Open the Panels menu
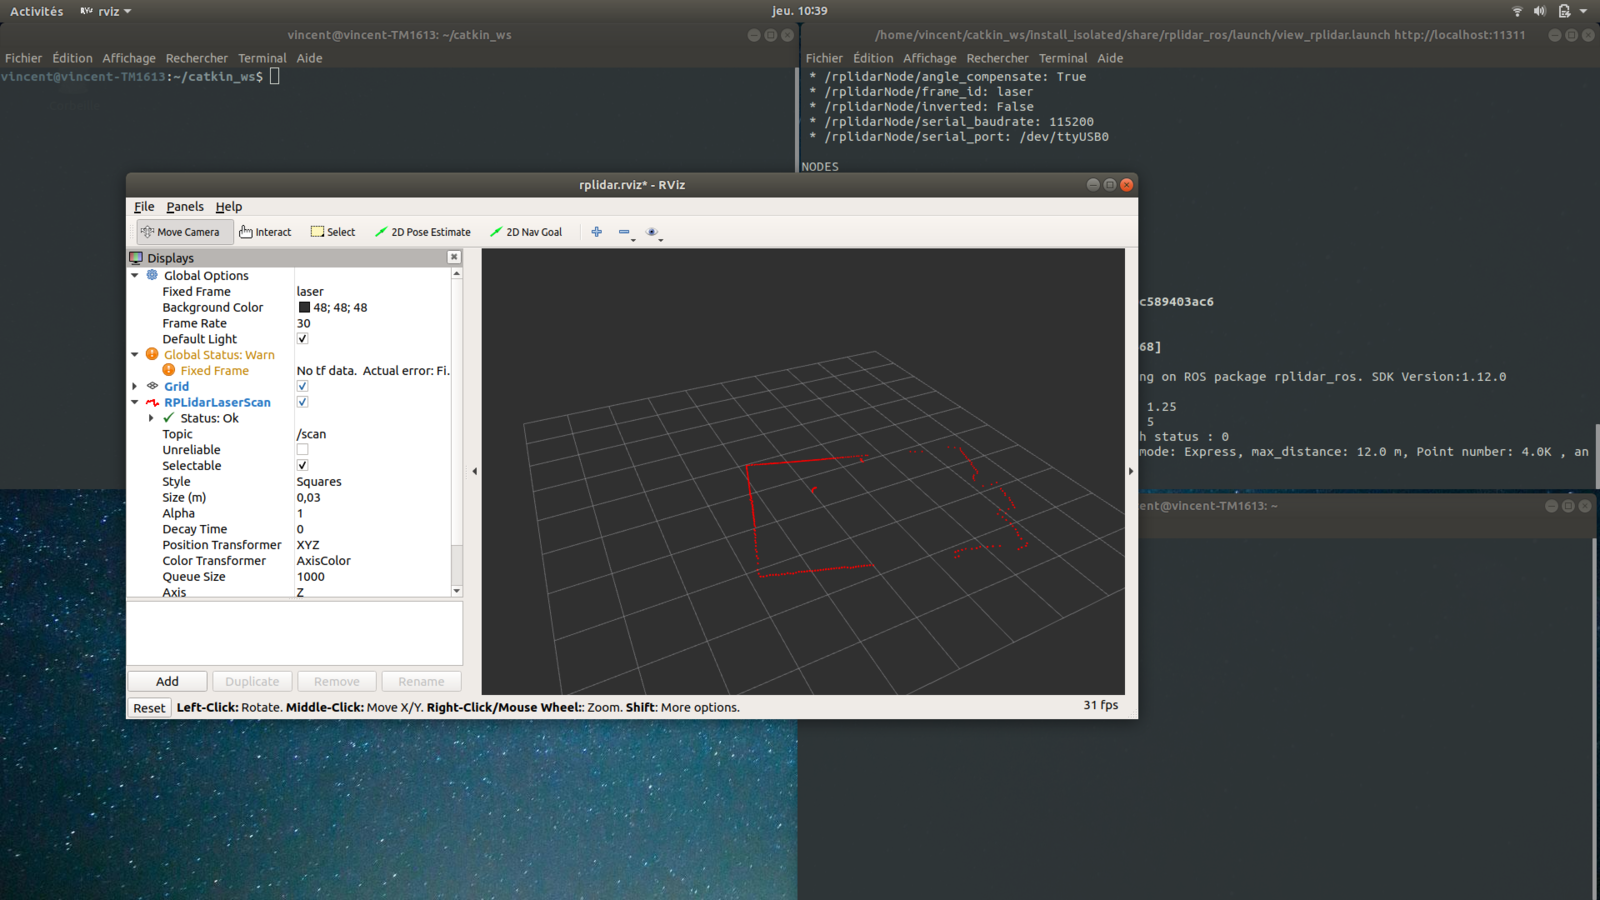1600x900 pixels. click(185, 207)
